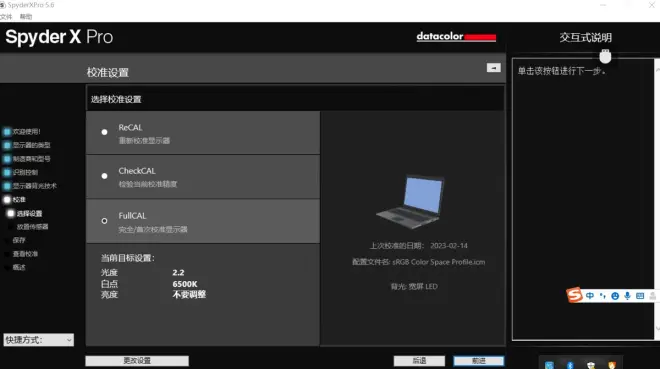
Task: Click the help text 单击该按钮进行下一步
Action: click(x=562, y=71)
